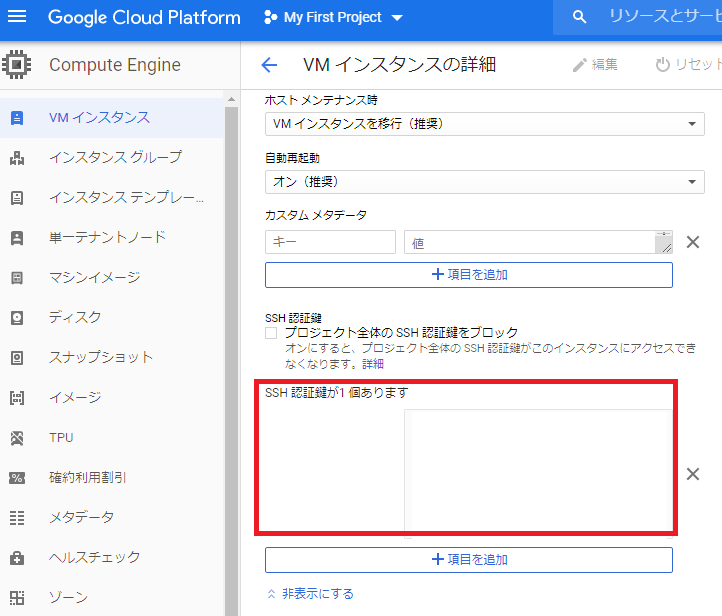Click the pencil edit icon

coord(579,65)
